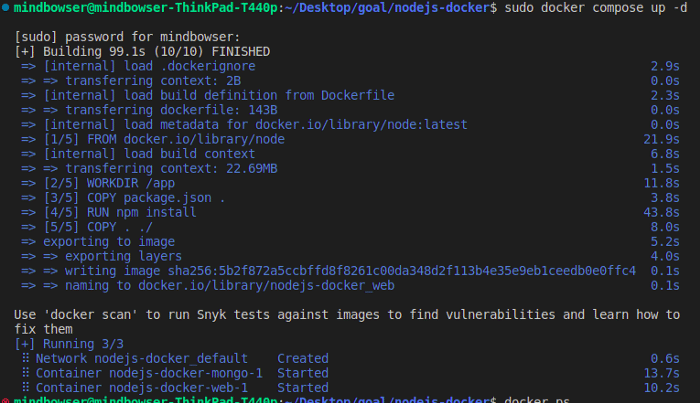The image size is (700, 403).
Task: Click the status marker beside Container nodejs-docker-mongo-1
Action: click(x=24, y=373)
